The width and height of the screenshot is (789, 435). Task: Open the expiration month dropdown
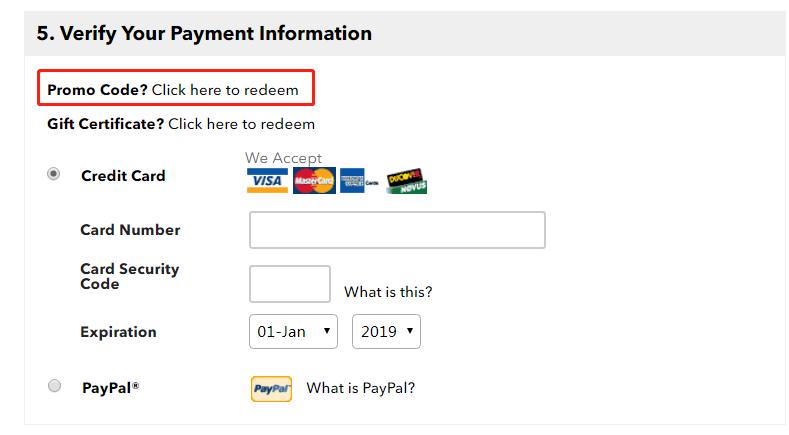pyautogui.click(x=293, y=331)
